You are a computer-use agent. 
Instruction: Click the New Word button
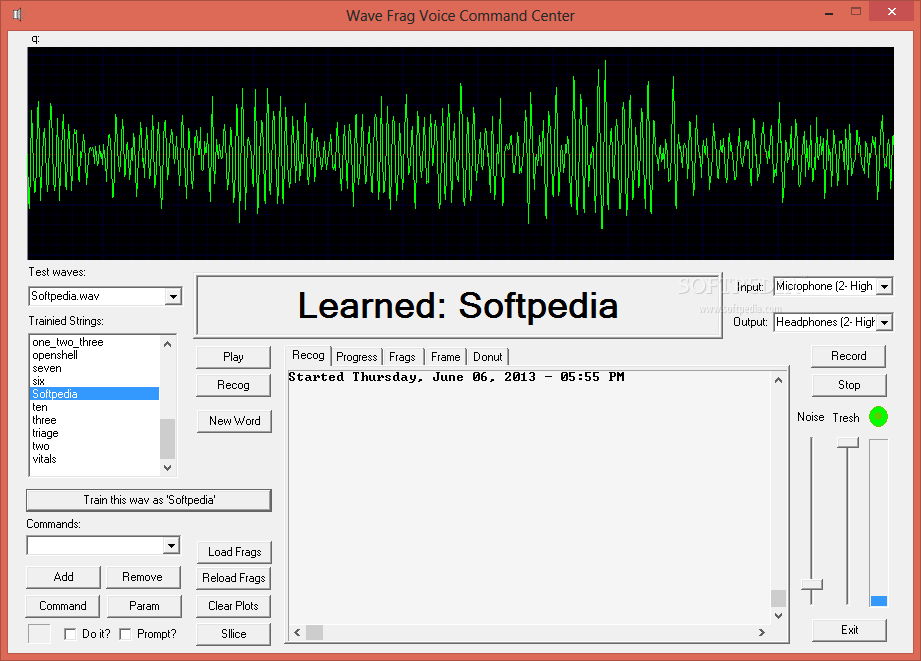click(x=234, y=421)
